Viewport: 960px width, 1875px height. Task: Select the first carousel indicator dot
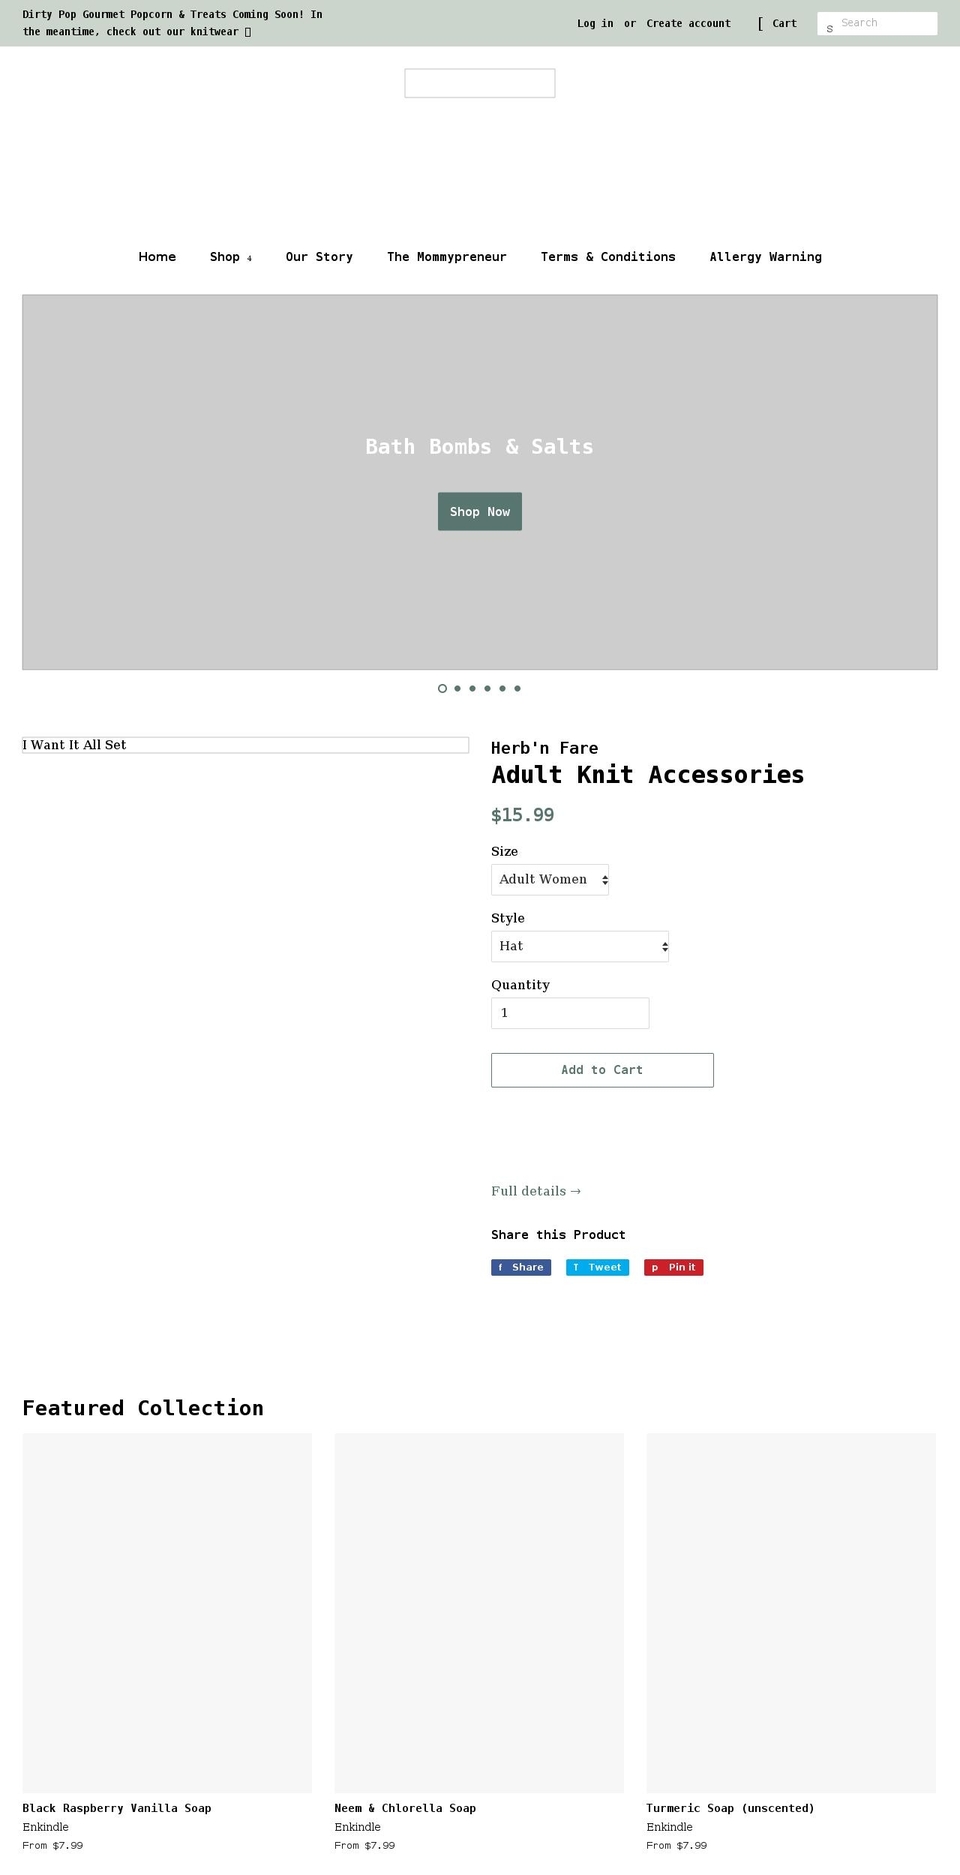[442, 688]
